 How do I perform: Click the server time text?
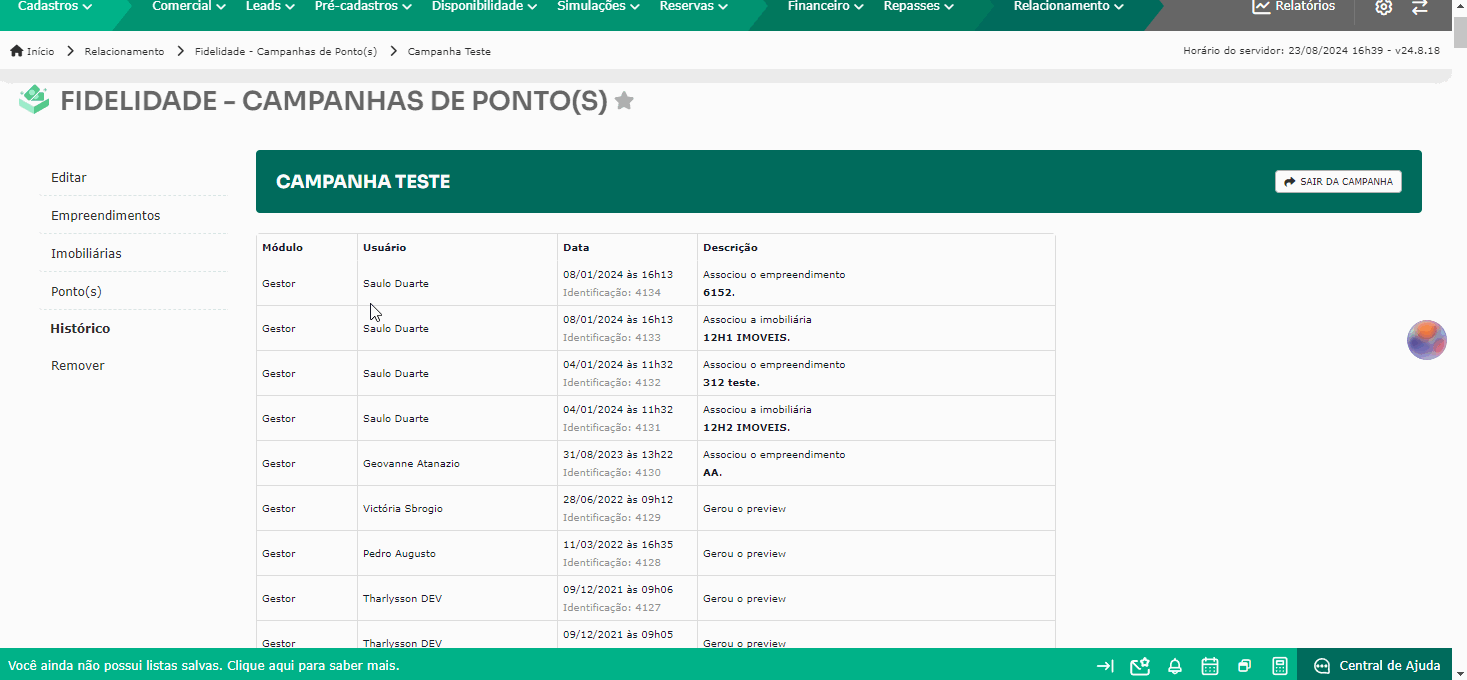click(x=1311, y=51)
